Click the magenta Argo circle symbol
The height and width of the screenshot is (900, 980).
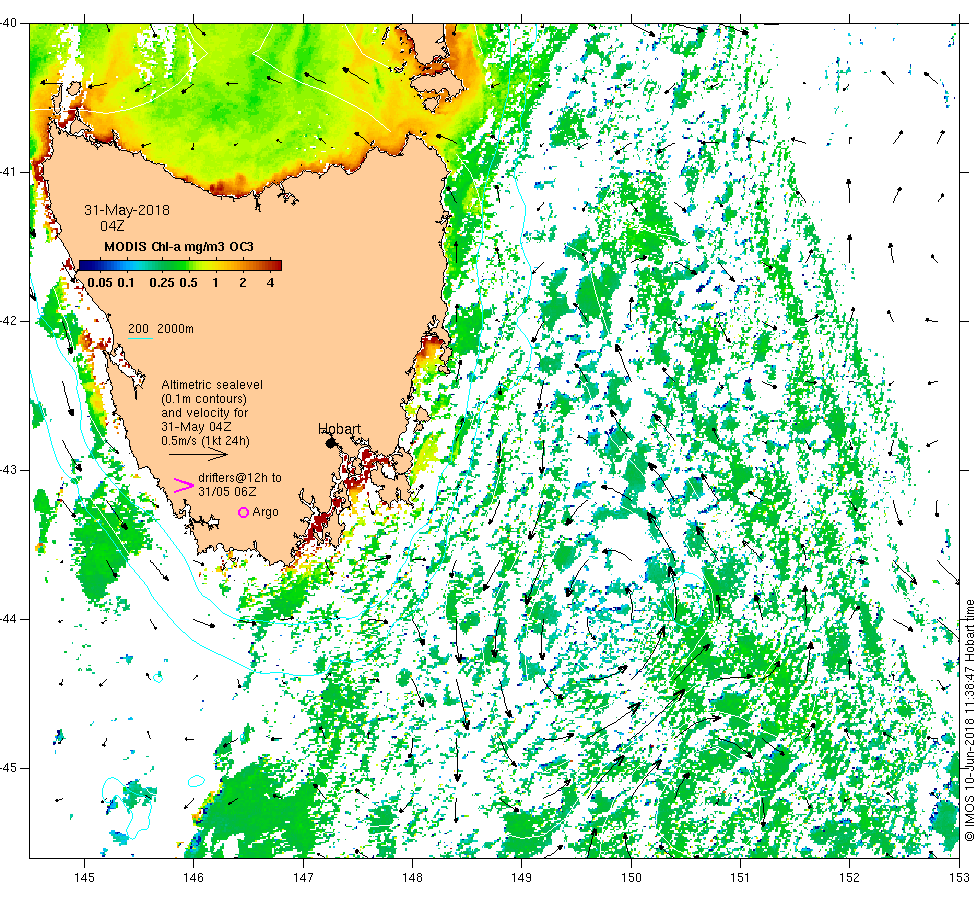coord(244,512)
